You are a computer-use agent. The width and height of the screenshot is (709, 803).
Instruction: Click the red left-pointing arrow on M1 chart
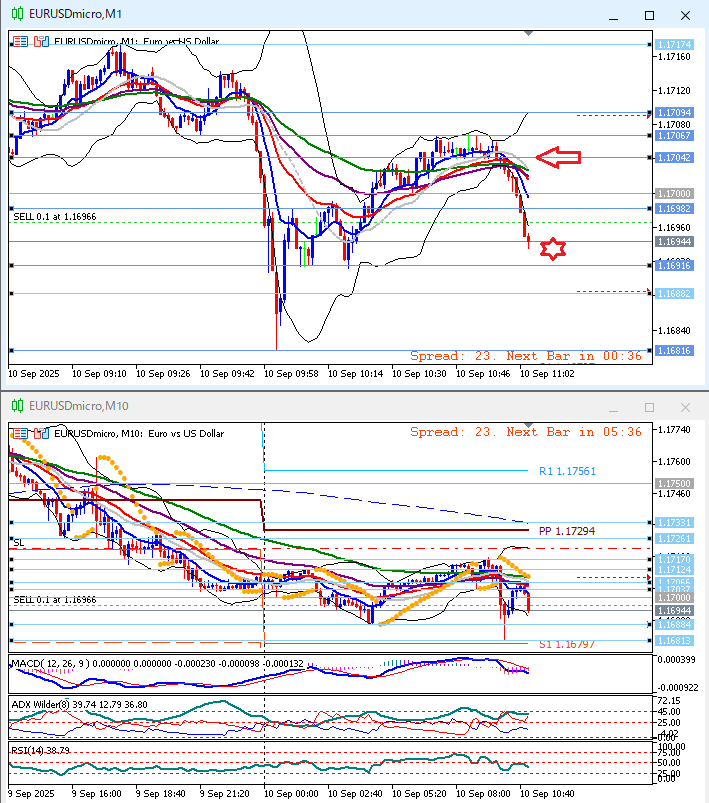pyautogui.click(x=558, y=156)
